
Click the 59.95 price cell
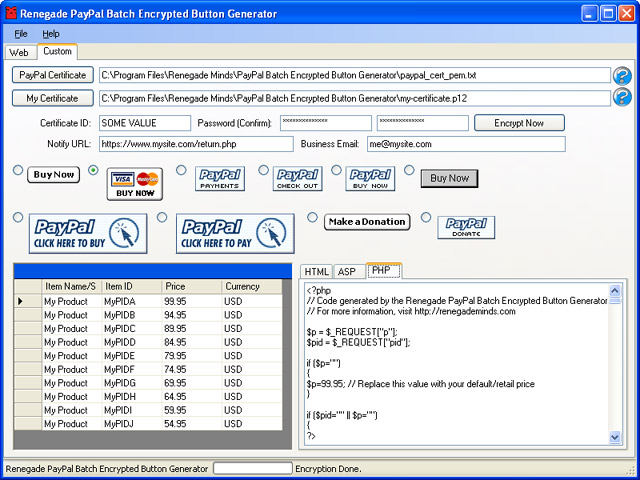192,410
